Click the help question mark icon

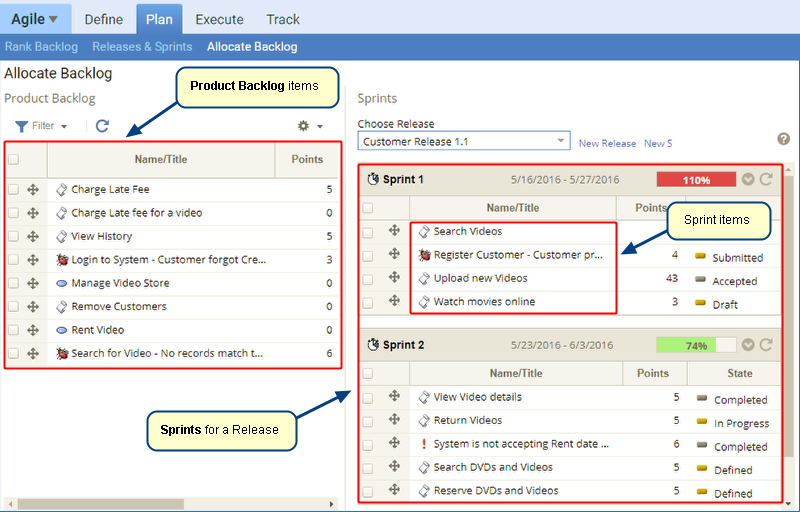(x=784, y=140)
